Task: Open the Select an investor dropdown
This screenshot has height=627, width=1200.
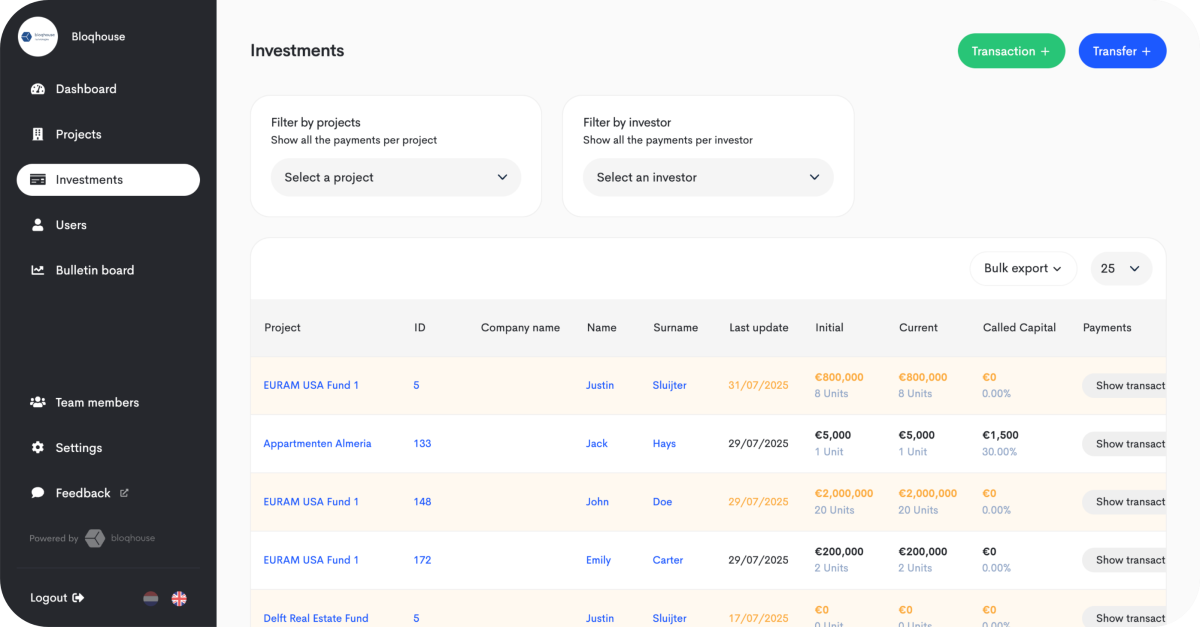Action: 708,177
